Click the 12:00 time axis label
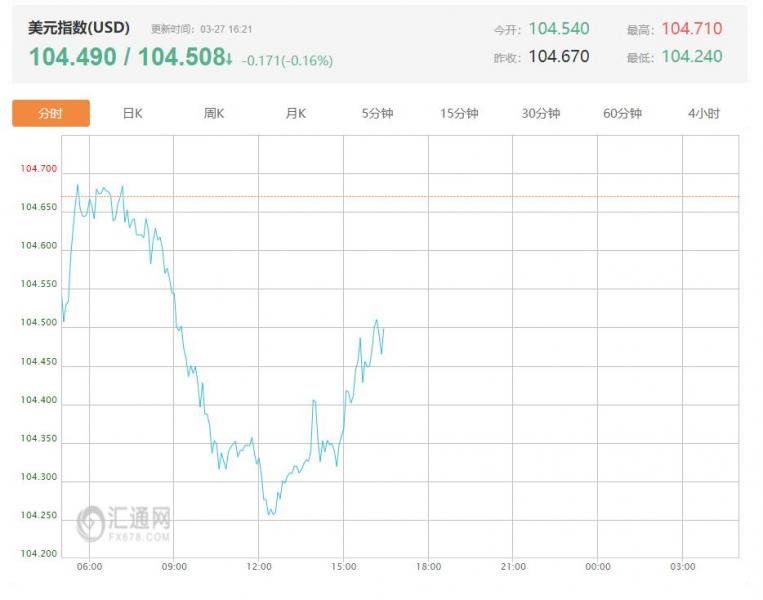763x600 pixels. 259,567
